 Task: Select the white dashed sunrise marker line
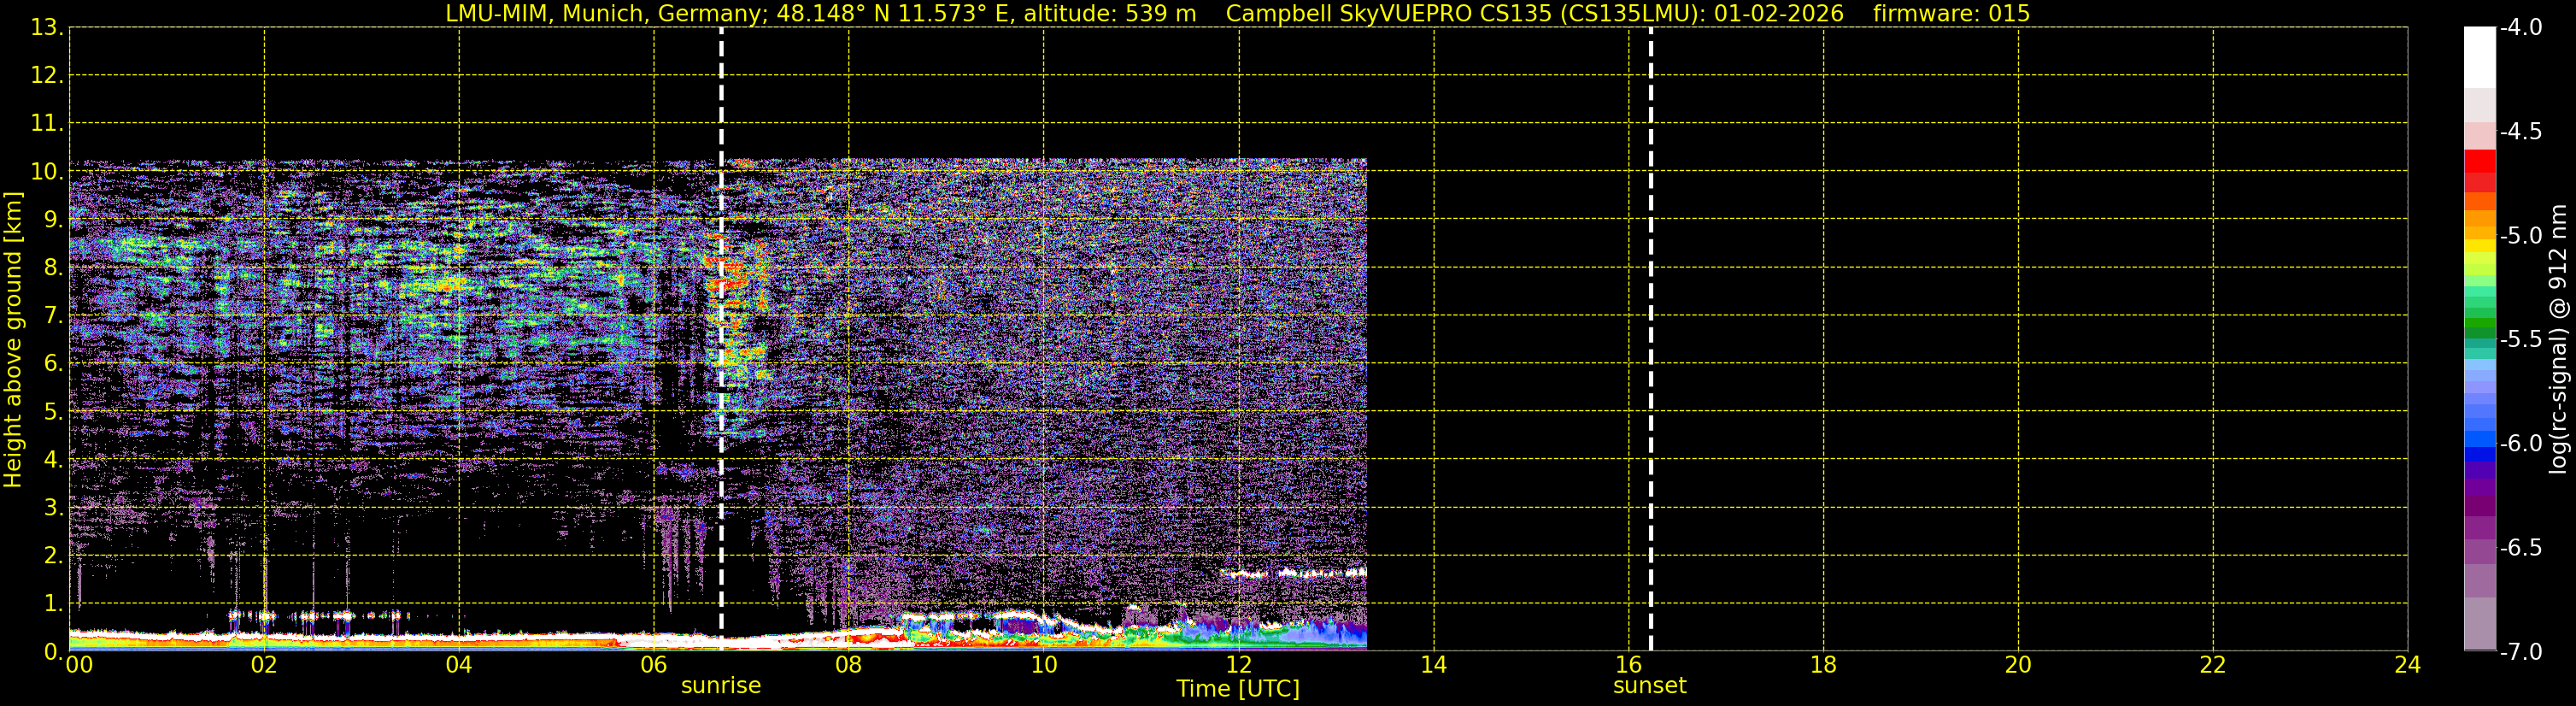(721, 339)
